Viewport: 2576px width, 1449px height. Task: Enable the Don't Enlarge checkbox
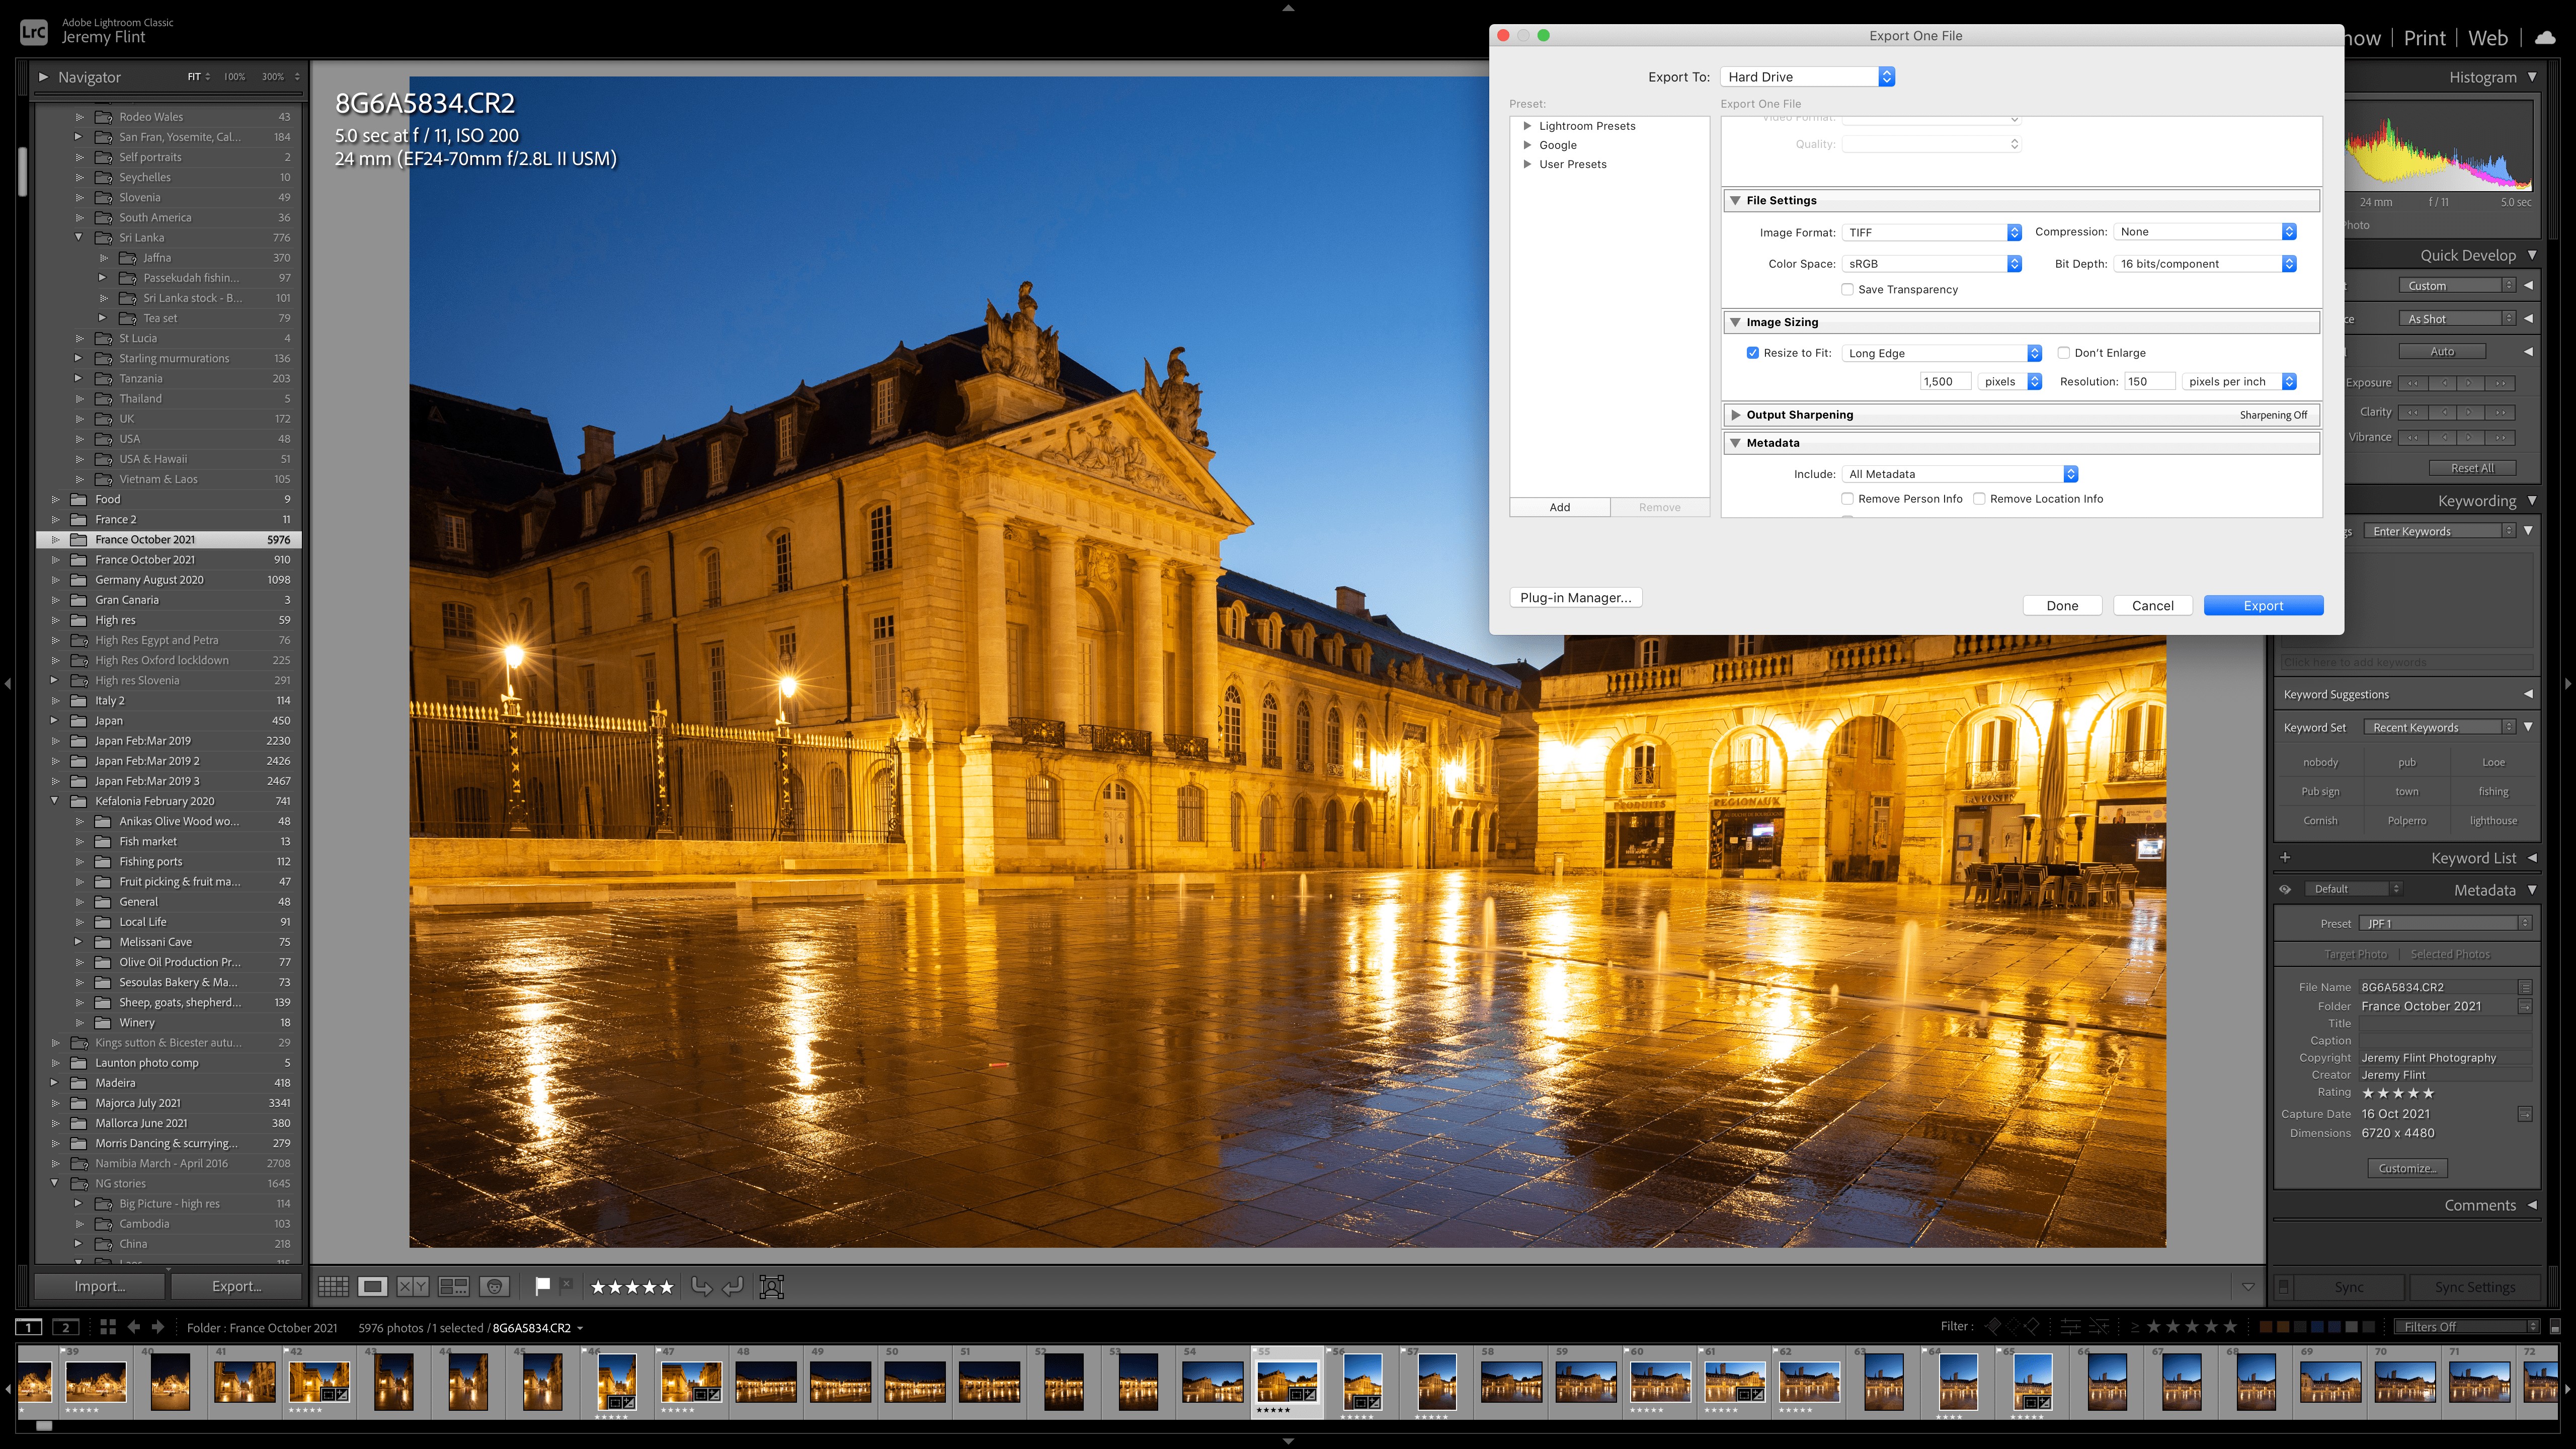click(x=2064, y=353)
